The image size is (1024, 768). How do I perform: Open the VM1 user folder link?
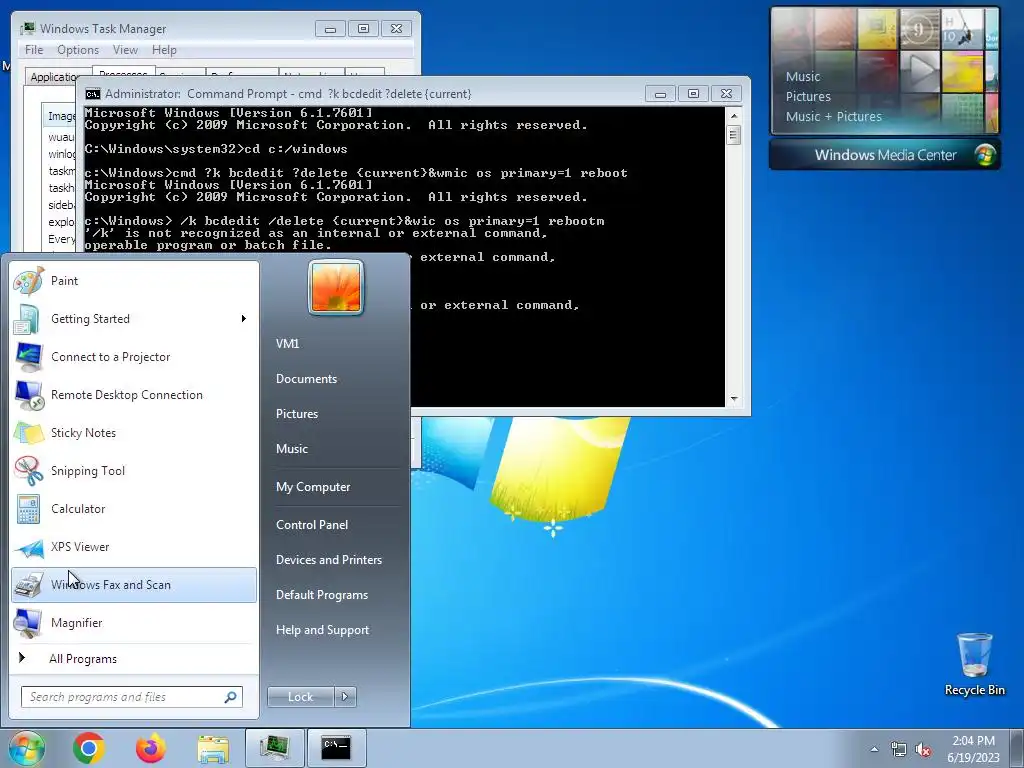point(287,344)
